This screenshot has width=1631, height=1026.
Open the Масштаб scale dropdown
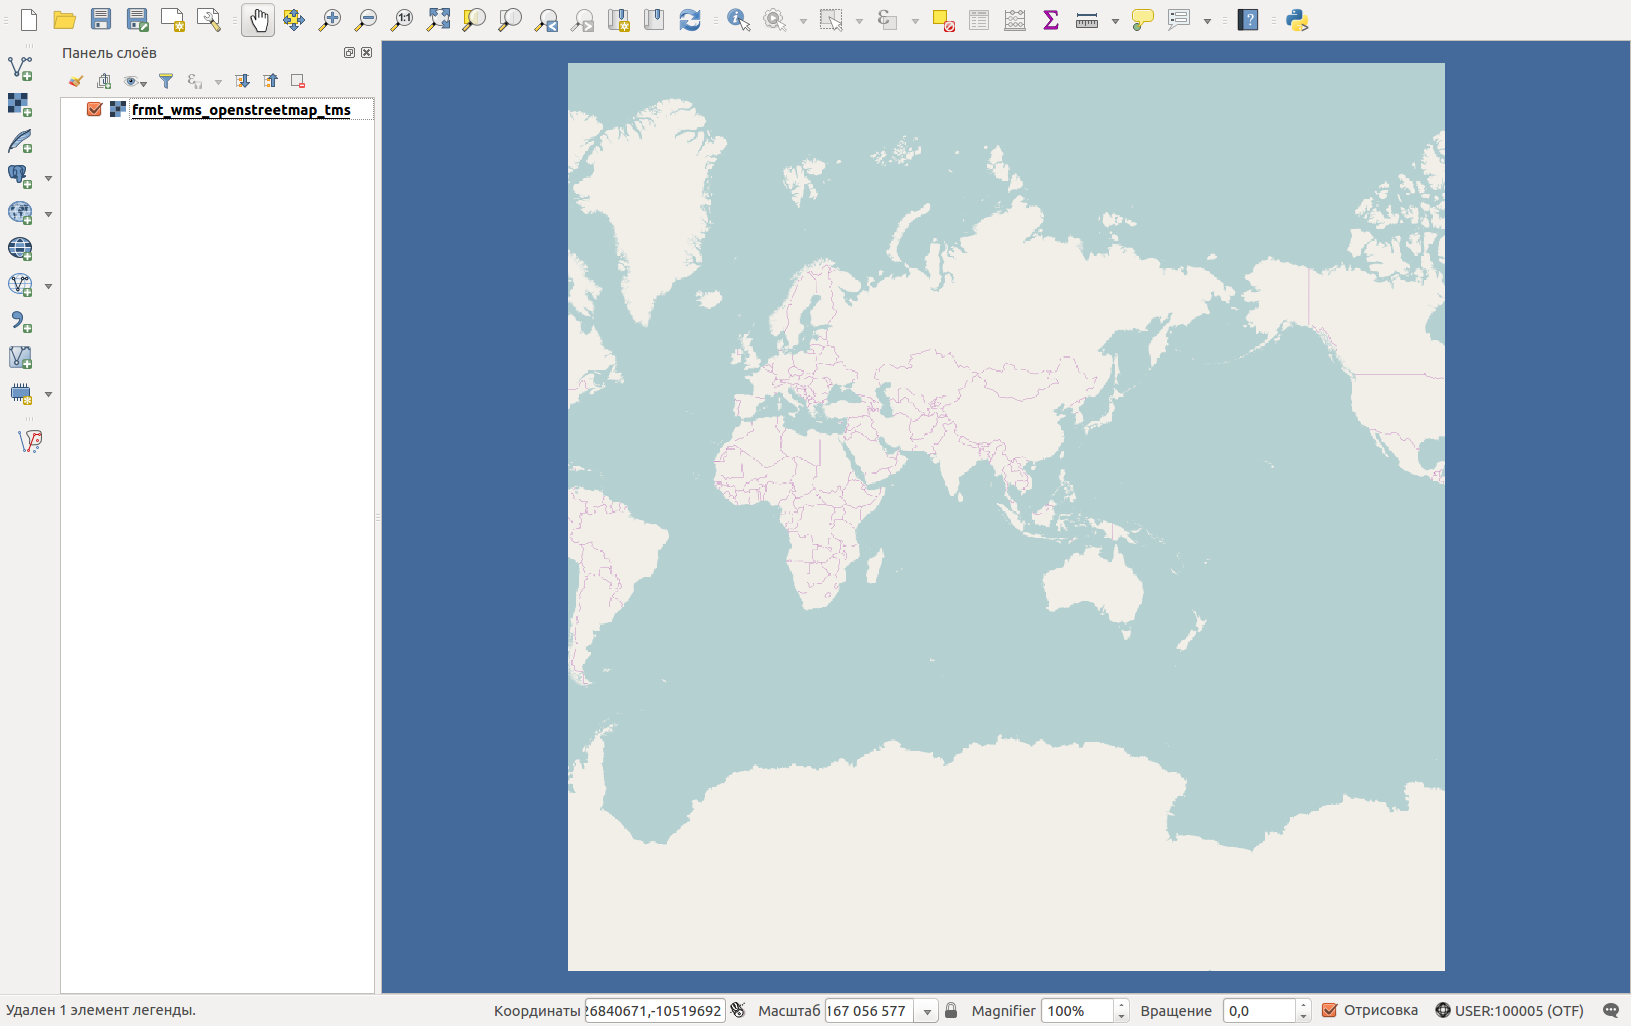[x=927, y=1011]
